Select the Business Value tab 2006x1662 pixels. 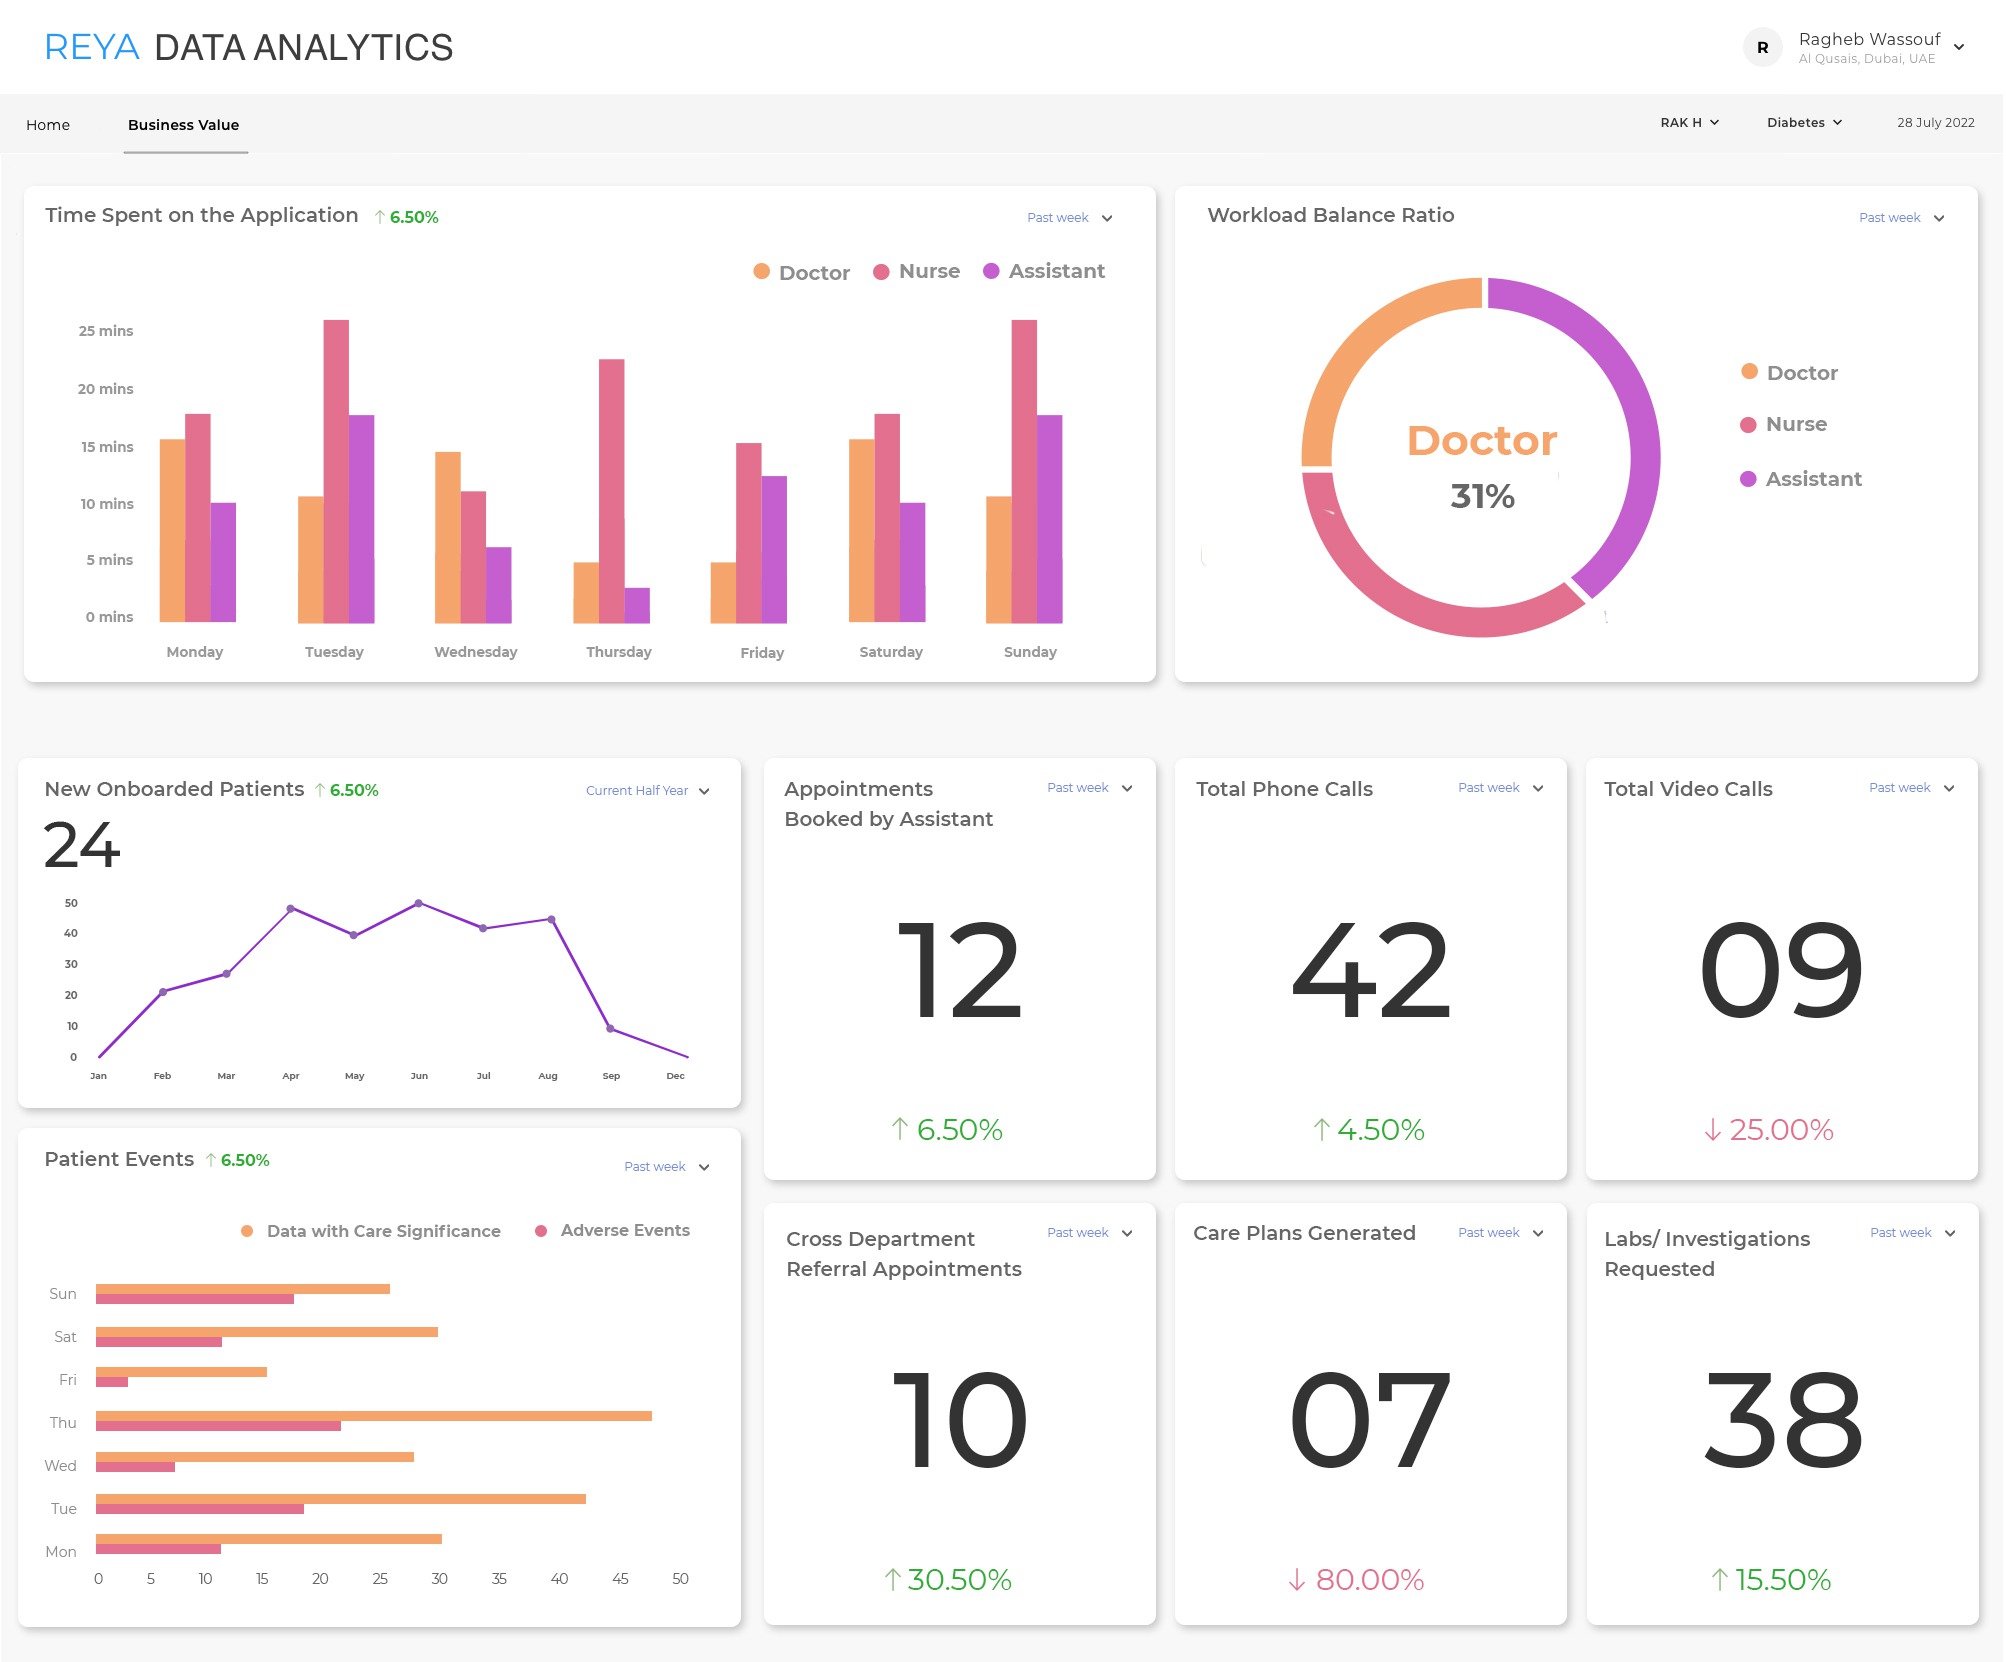pos(183,125)
